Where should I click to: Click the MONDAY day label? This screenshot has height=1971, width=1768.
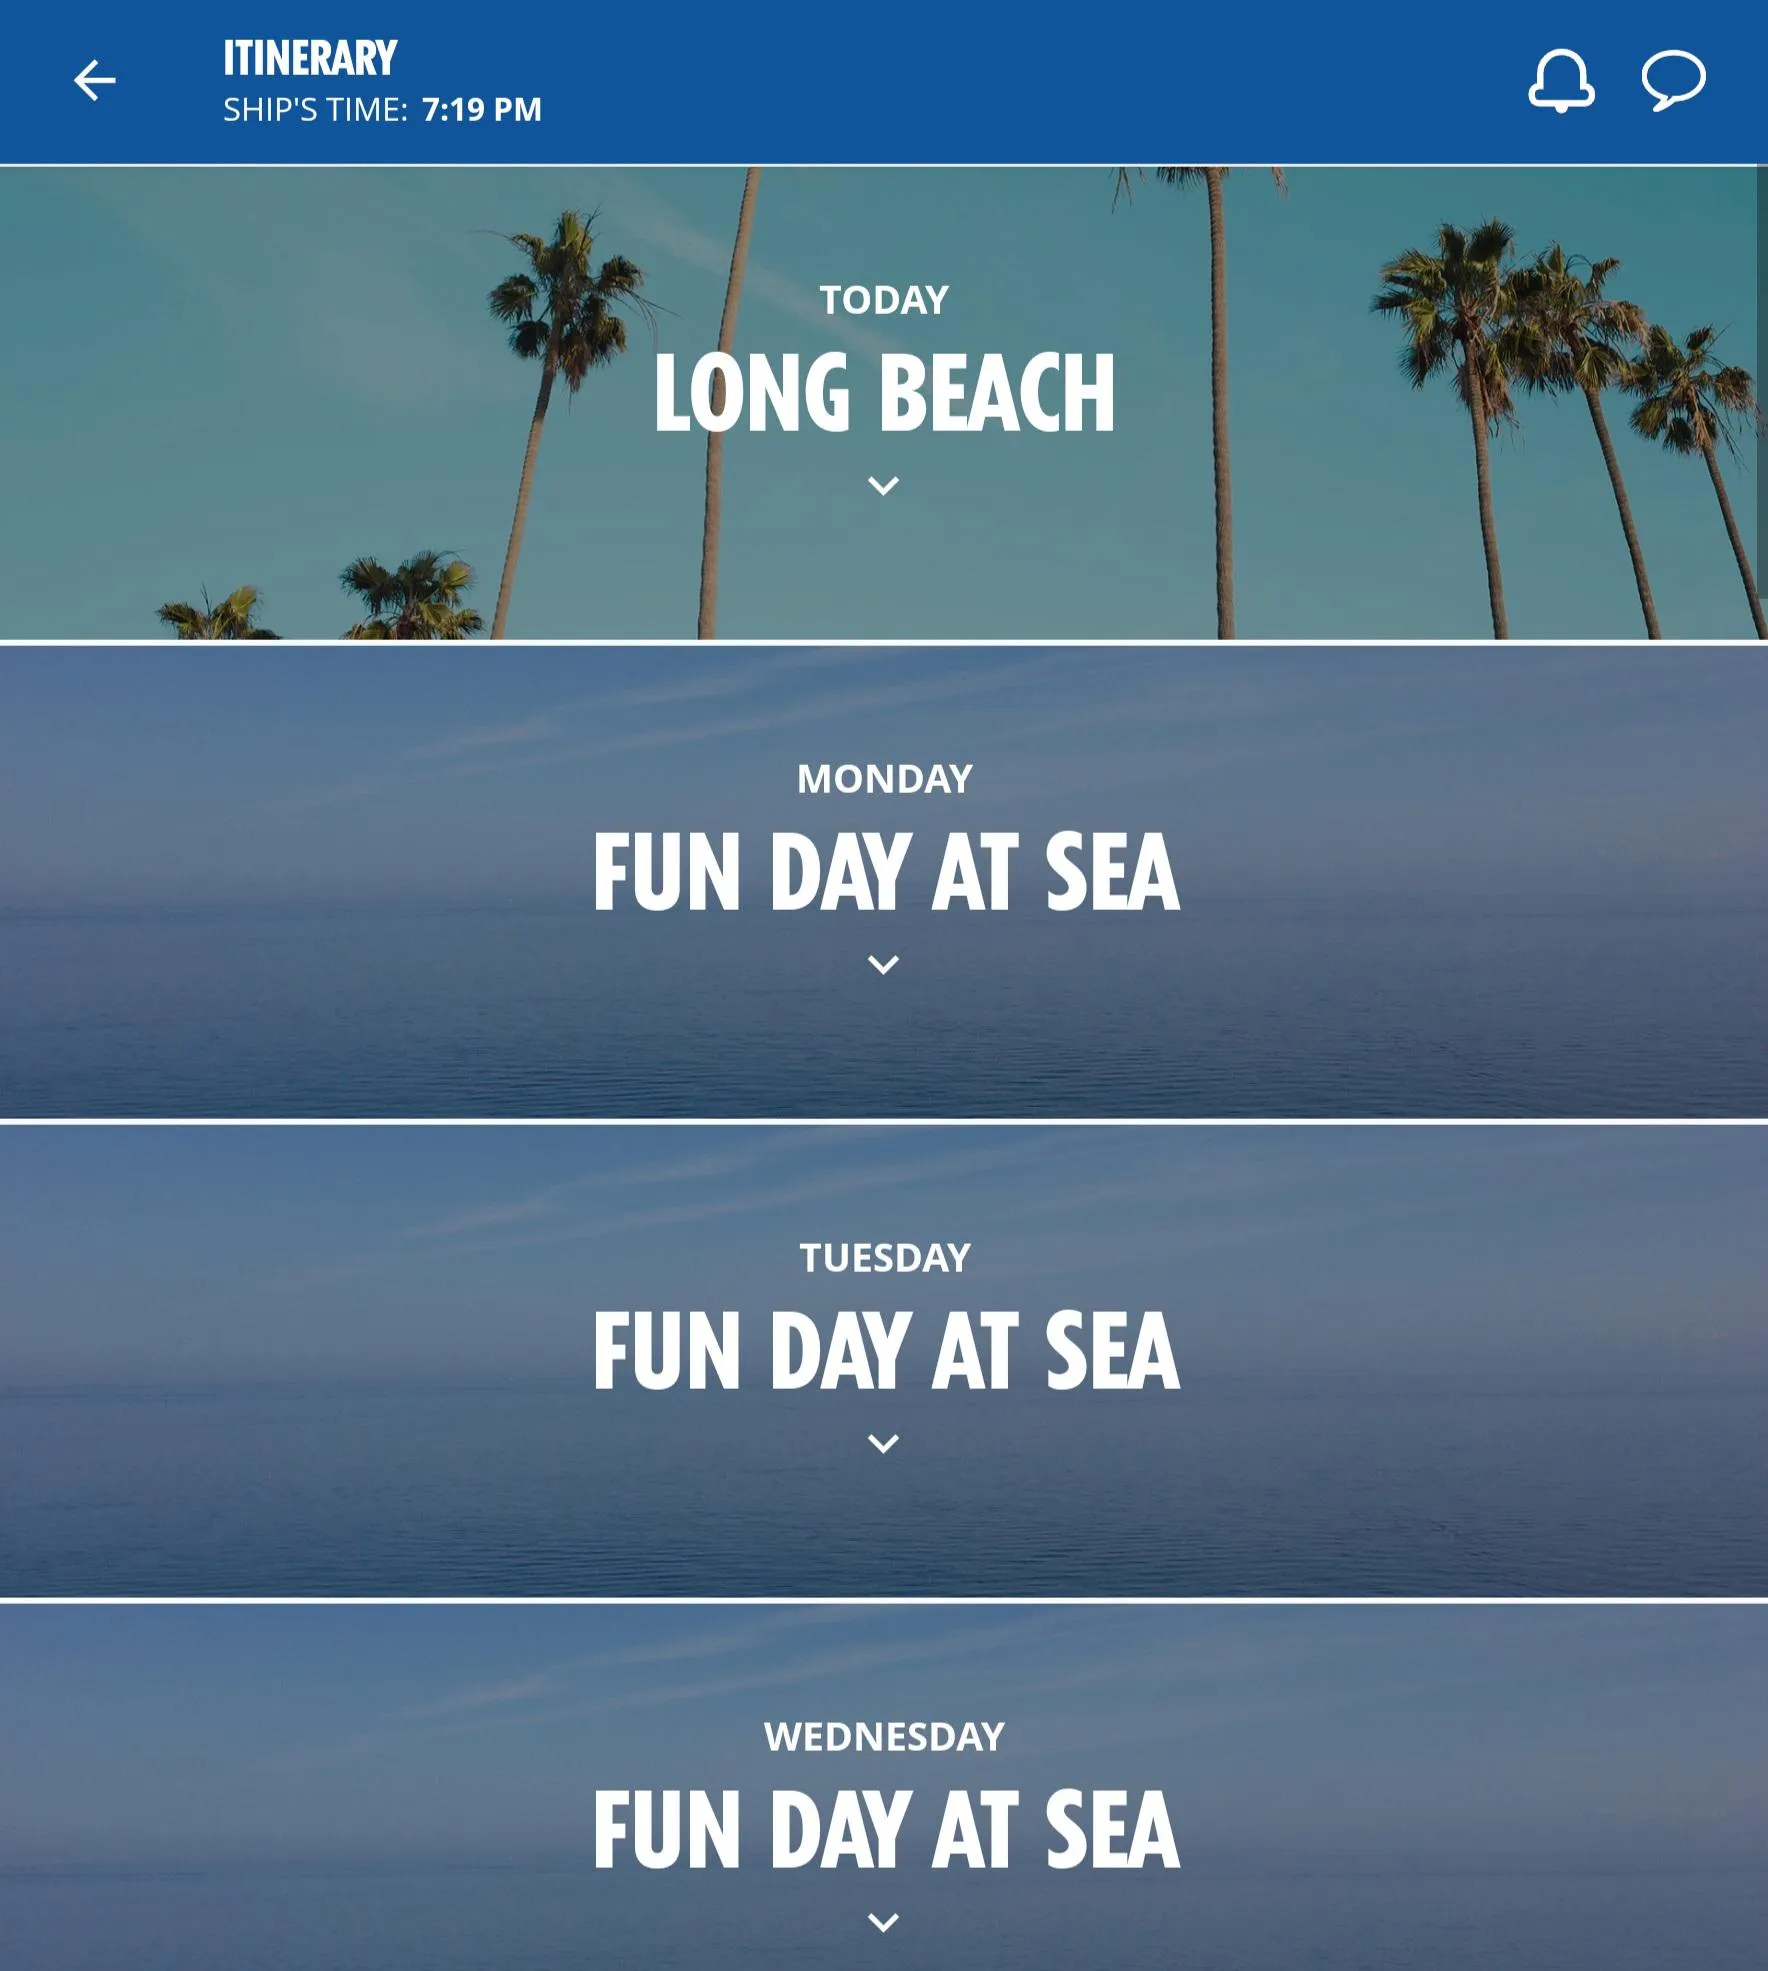[885, 779]
